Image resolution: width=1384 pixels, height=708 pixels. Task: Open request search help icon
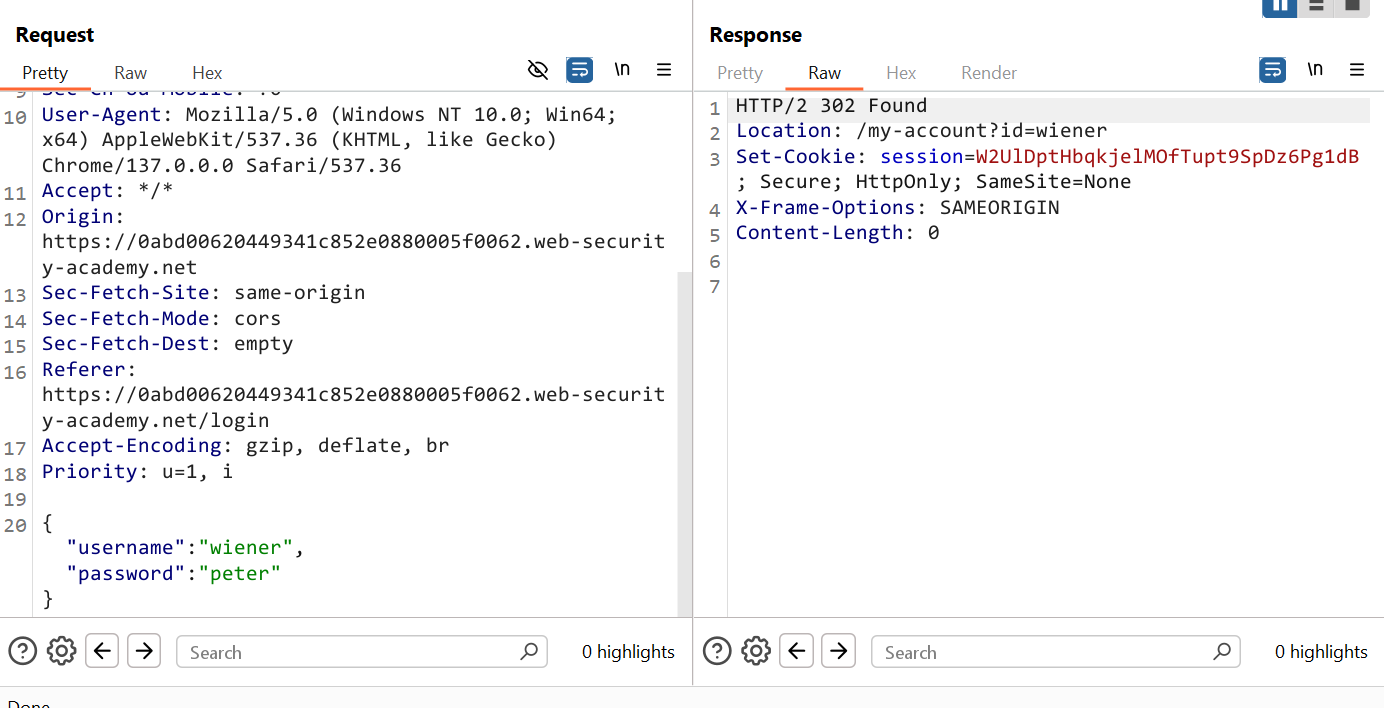(x=22, y=651)
